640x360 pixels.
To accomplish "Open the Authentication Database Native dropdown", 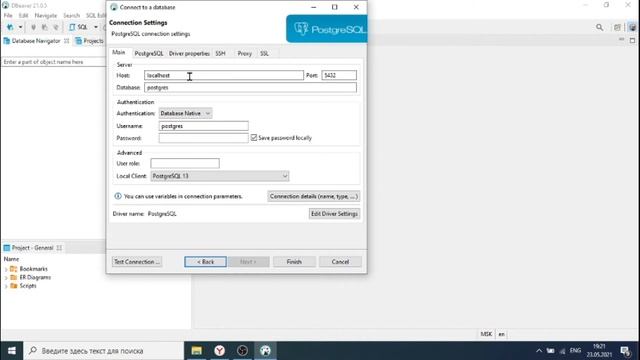I will [185, 113].
